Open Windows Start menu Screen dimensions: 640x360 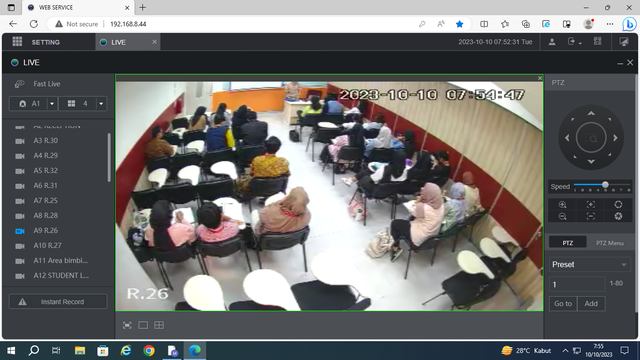11,351
